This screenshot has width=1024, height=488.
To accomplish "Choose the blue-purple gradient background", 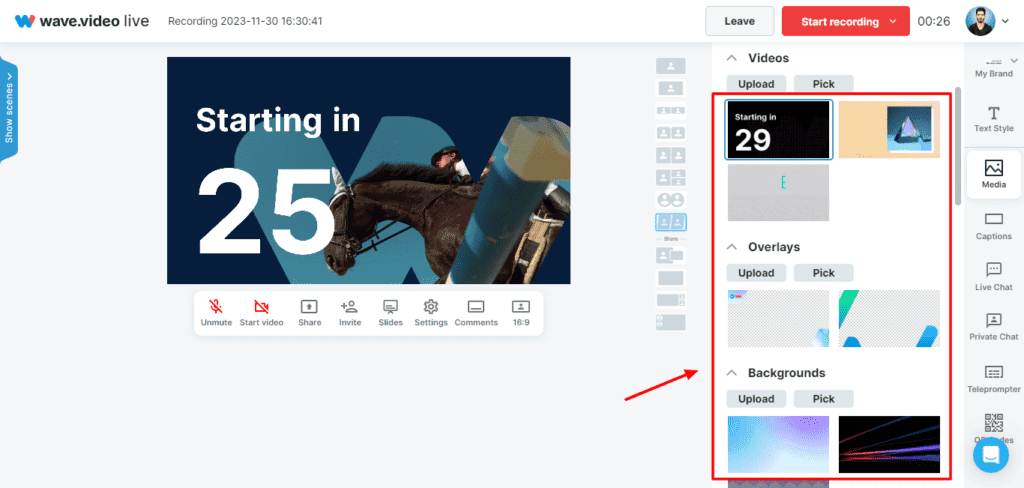I will (778, 444).
